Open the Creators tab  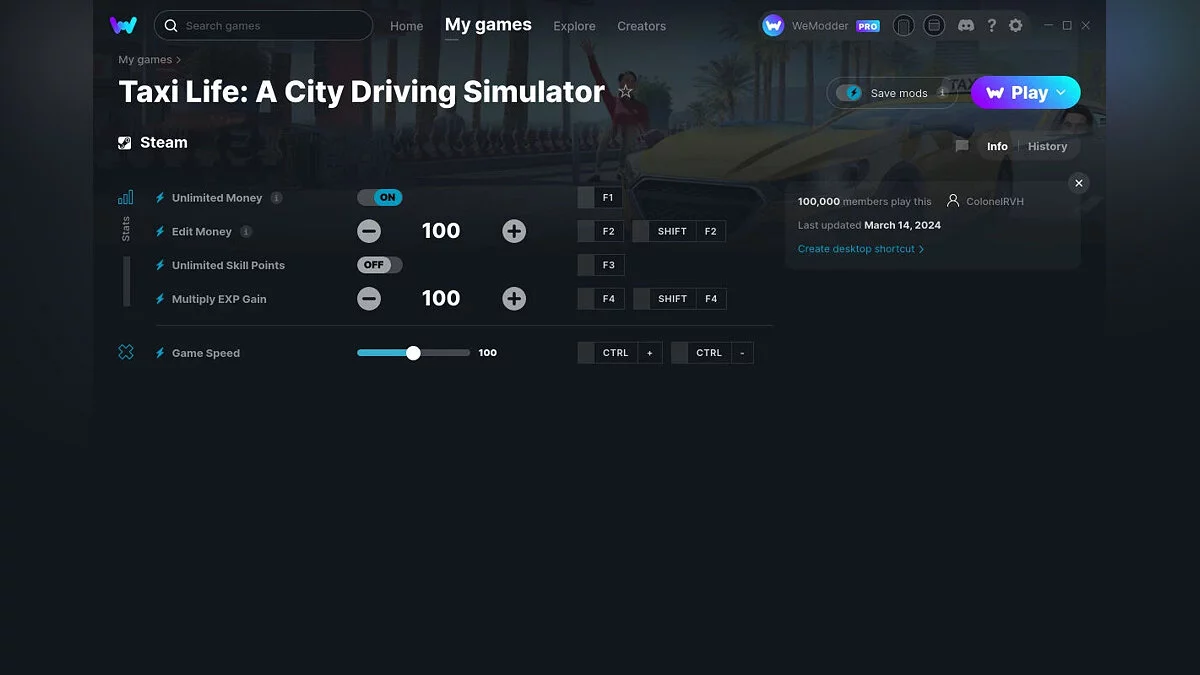click(641, 26)
